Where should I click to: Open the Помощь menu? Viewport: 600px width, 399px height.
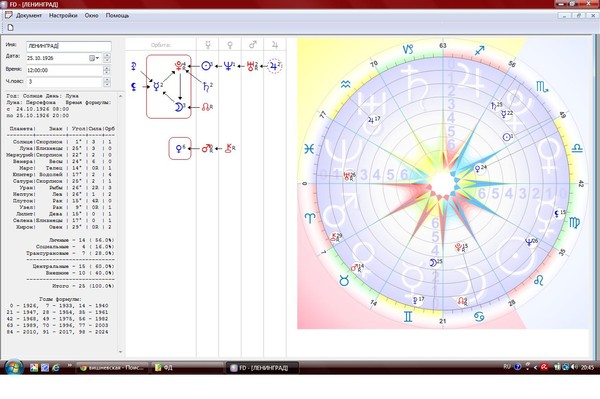point(117,15)
